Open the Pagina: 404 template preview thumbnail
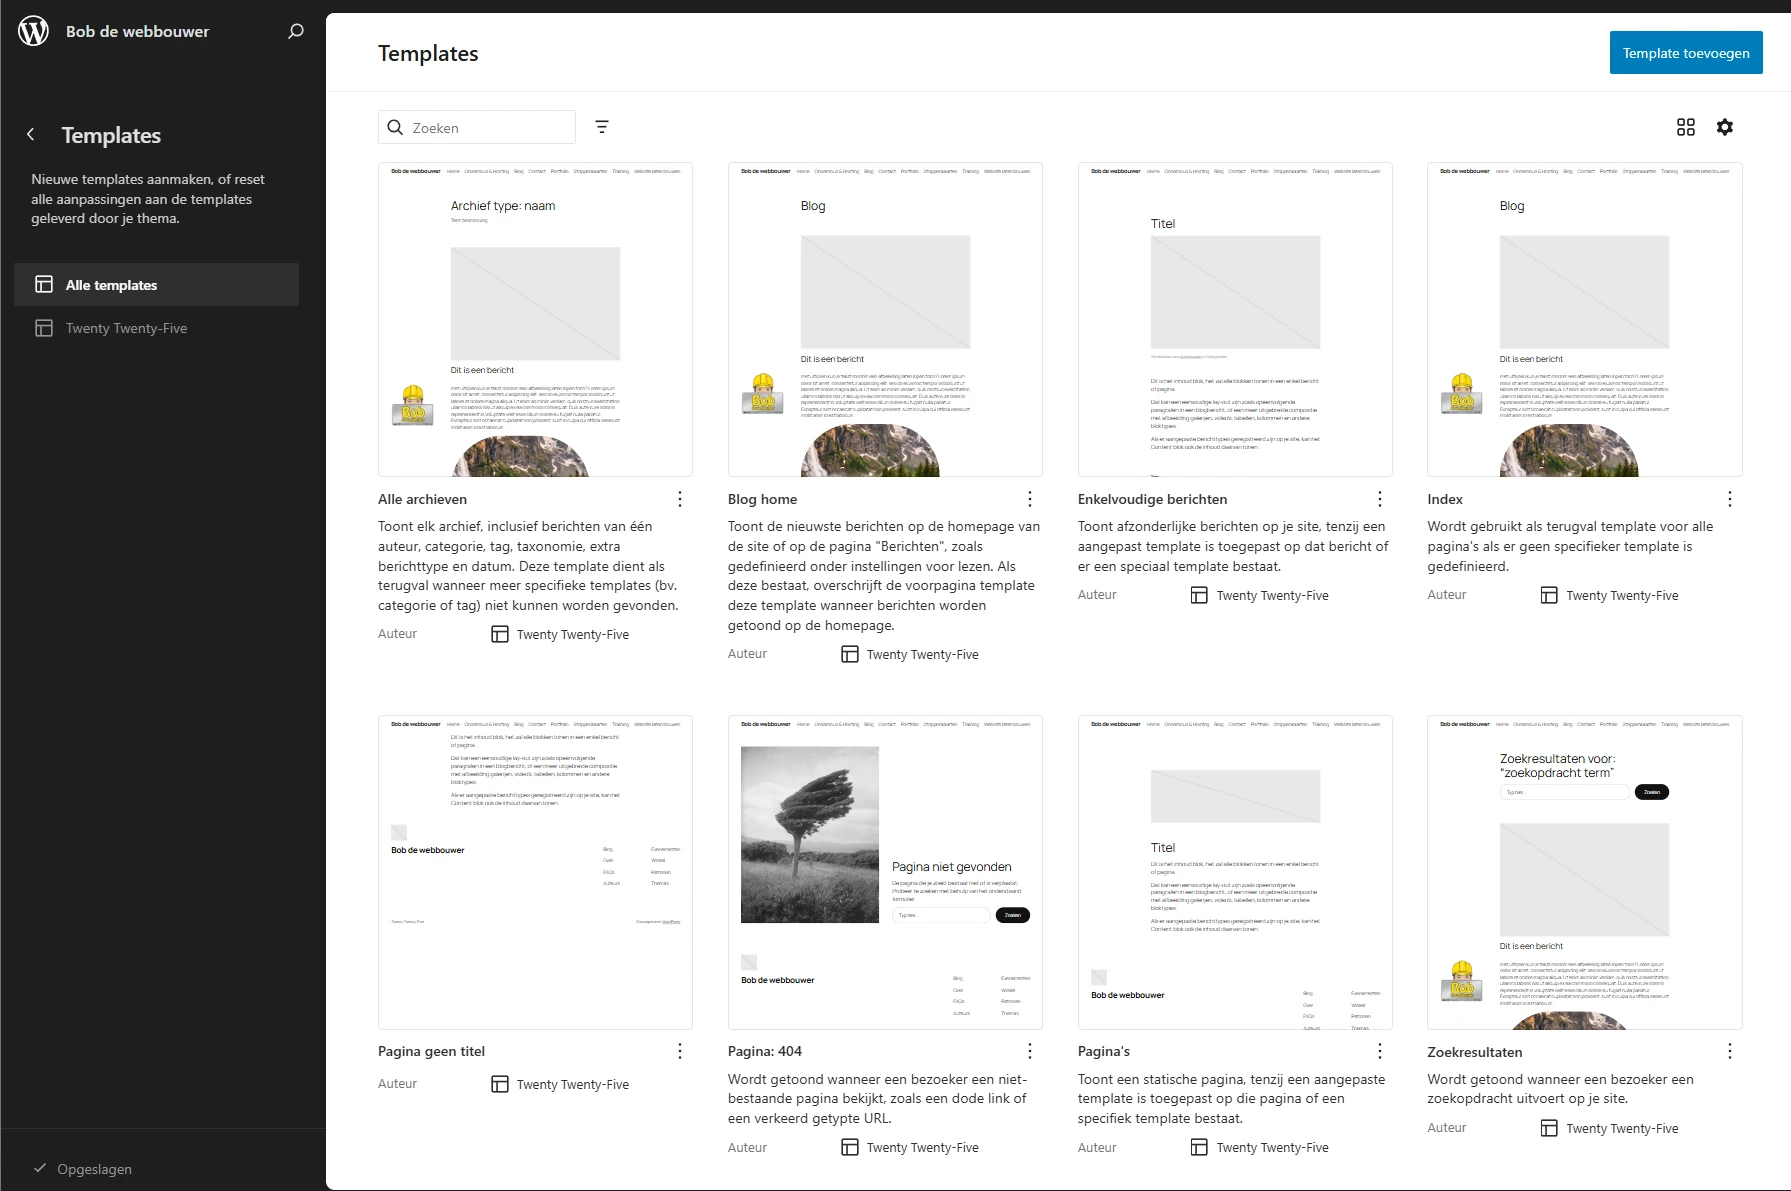The image size is (1791, 1191). click(884, 871)
